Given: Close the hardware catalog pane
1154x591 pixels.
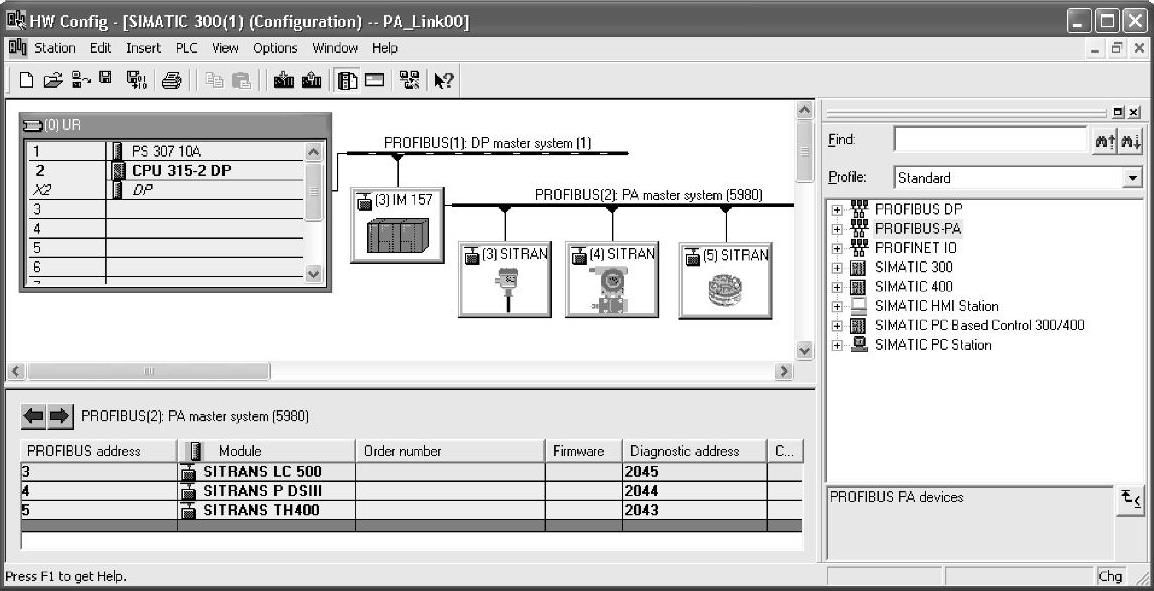Looking at the screenshot, I should [x=1134, y=113].
